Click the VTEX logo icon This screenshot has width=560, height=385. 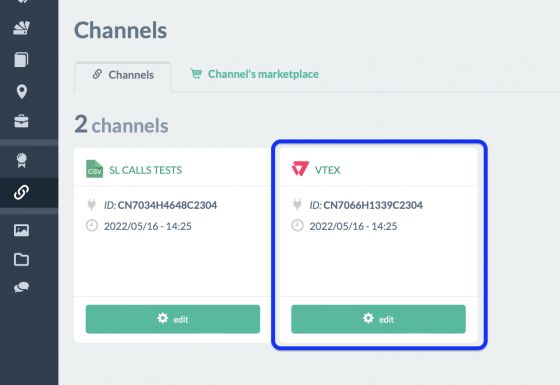pyautogui.click(x=300, y=169)
